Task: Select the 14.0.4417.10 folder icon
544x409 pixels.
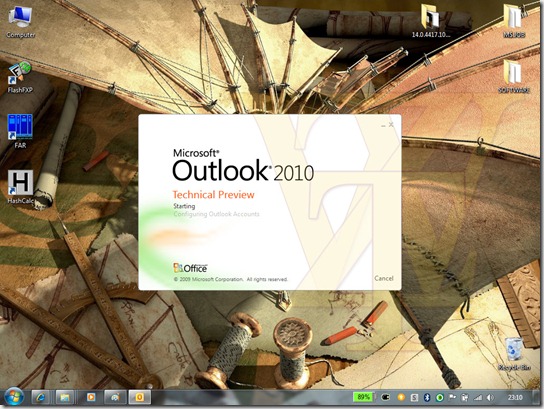Action: pos(431,20)
